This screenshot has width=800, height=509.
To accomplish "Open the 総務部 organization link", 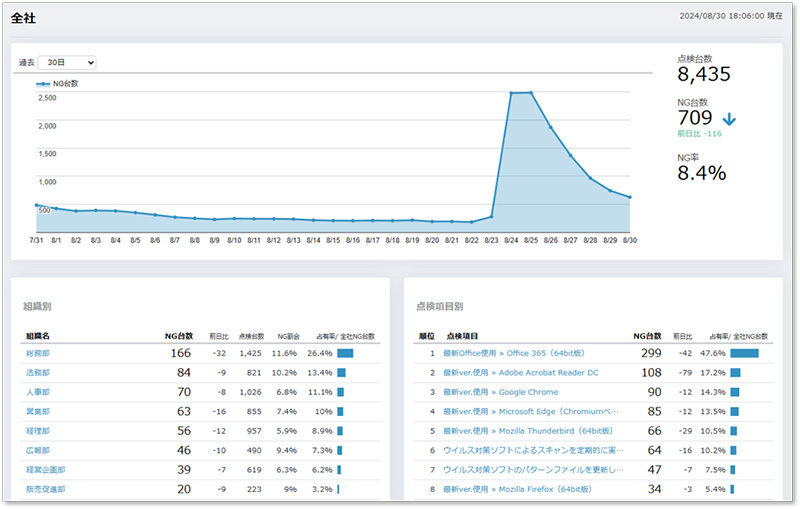I will tap(38, 353).
